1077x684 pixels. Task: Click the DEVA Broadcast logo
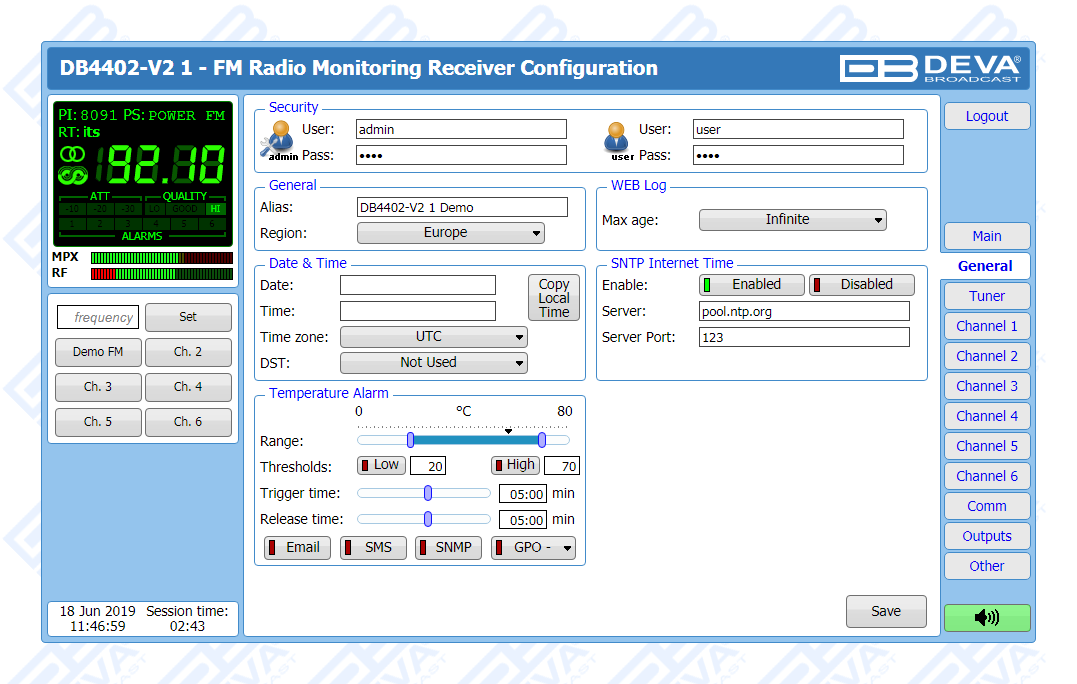(930, 68)
